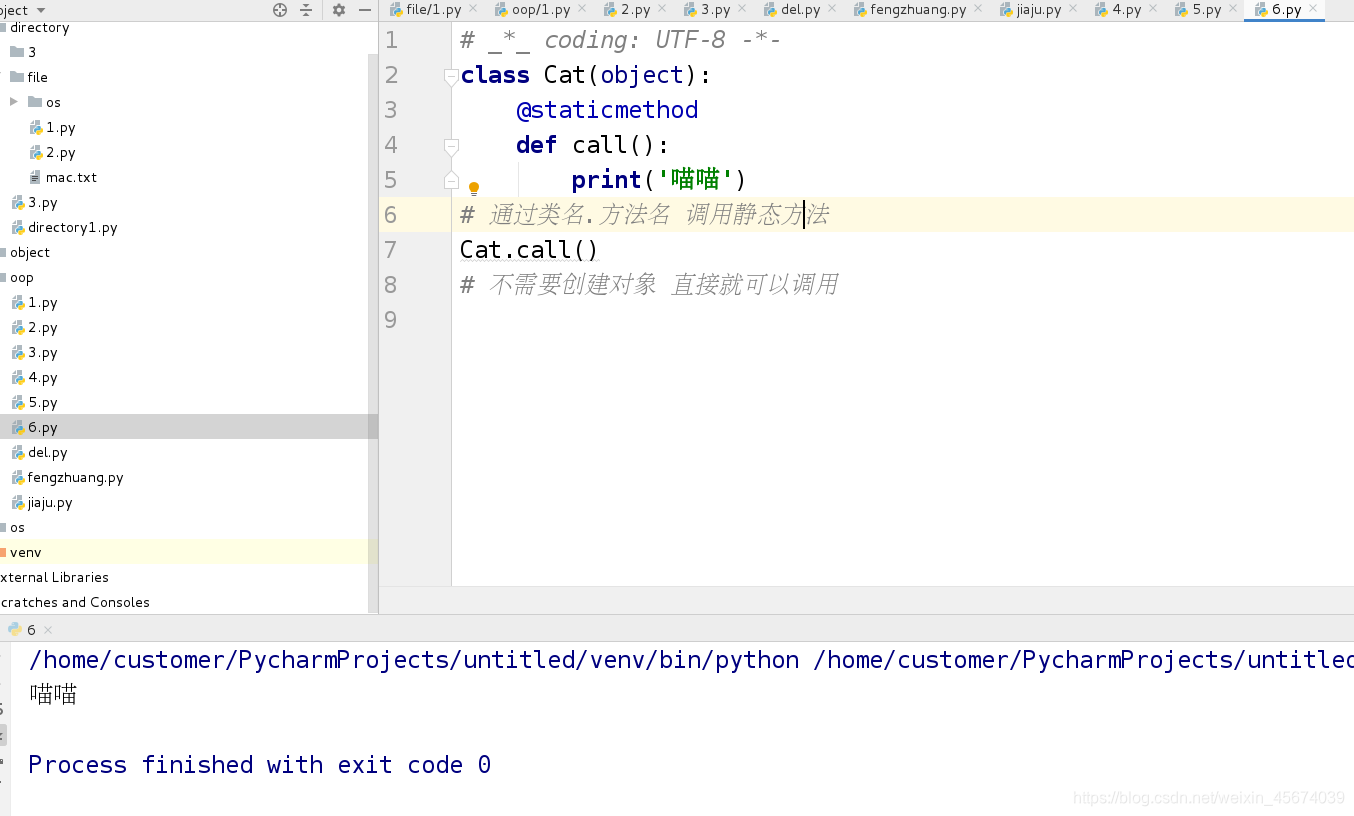Close the del.py editor tab
Image resolution: width=1354 pixels, height=816 pixels.
click(x=831, y=9)
